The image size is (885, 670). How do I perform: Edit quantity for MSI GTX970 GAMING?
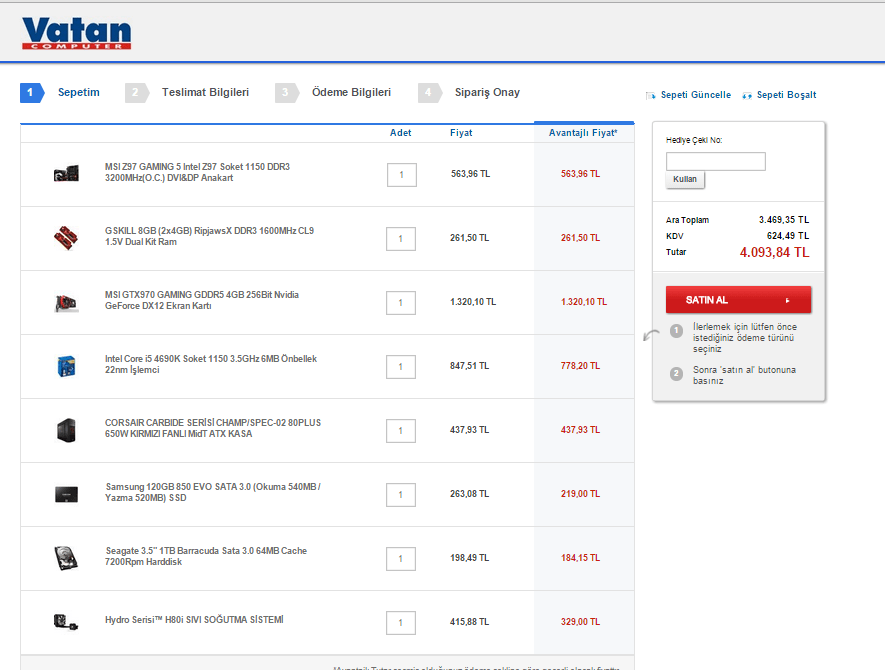click(x=401, y=303)
